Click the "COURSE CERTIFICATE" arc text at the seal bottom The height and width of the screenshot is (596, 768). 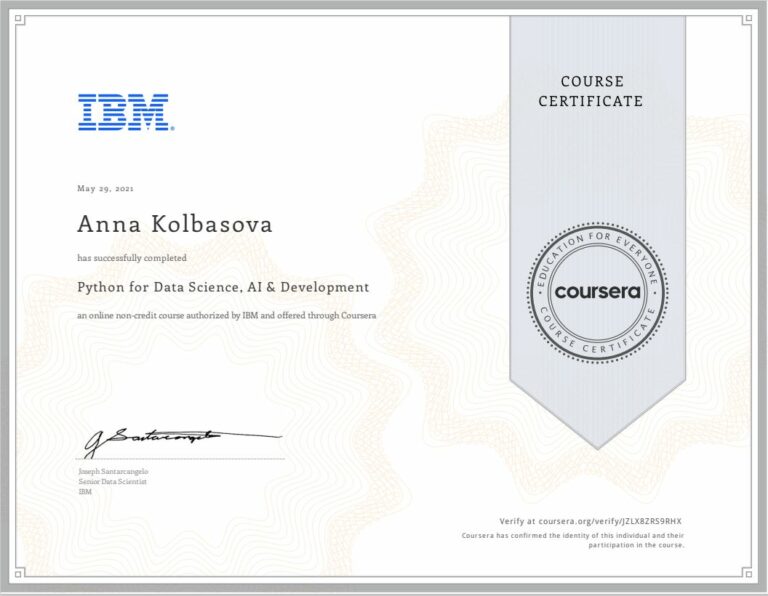pos(597,342)
